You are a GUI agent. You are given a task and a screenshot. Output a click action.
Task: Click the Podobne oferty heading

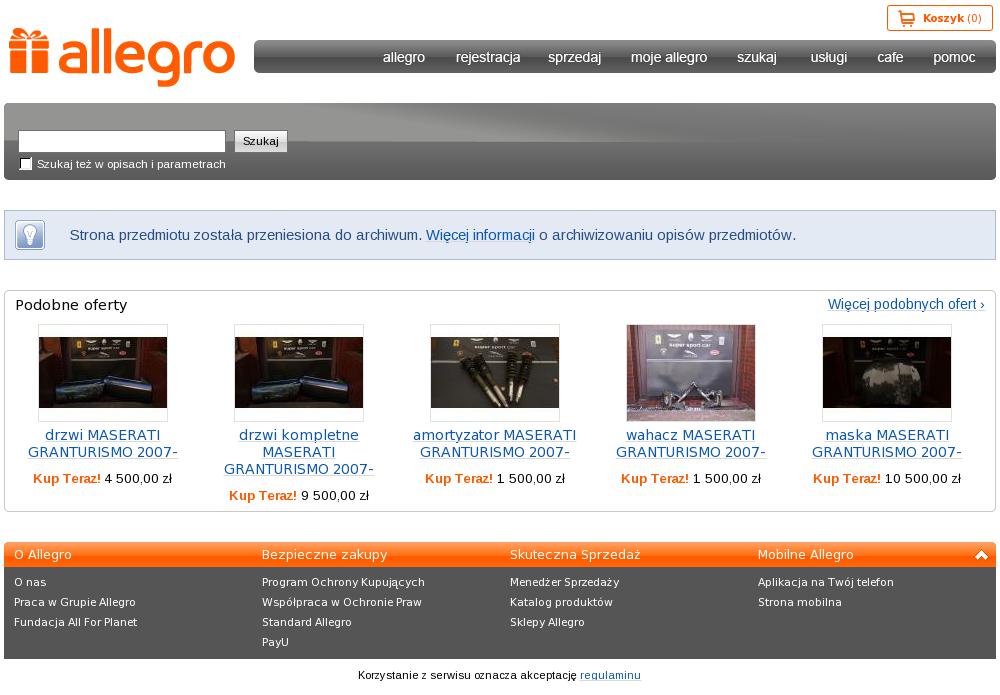point(71,305)
